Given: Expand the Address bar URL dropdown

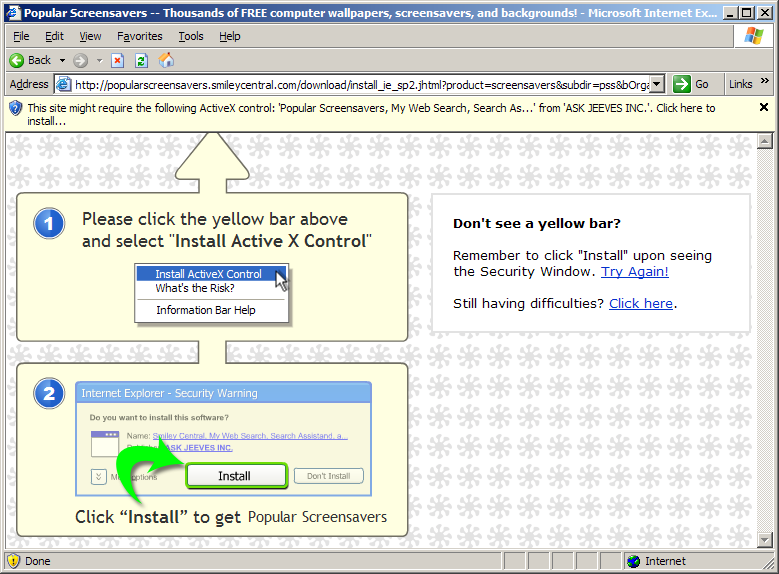Looking at the screenshot, I should 657,84.
